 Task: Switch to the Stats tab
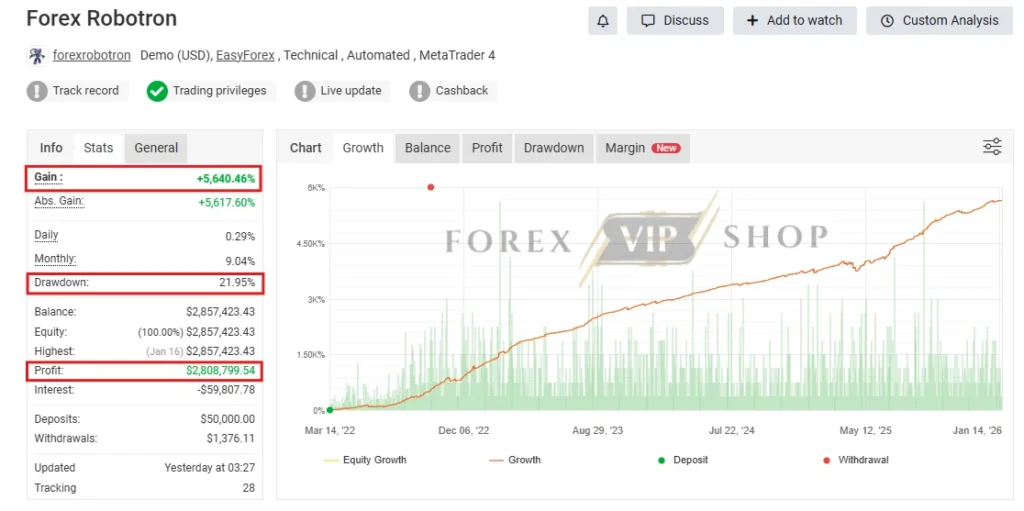[98, 148]
